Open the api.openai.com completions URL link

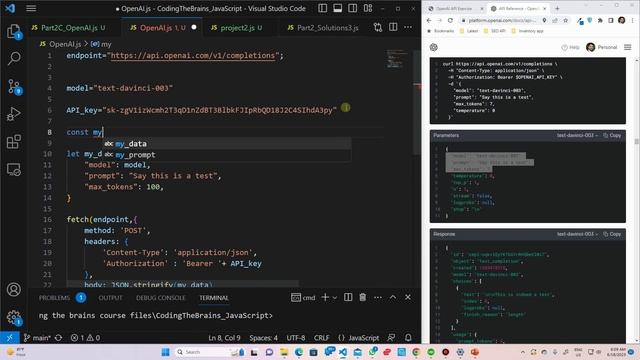193,56
